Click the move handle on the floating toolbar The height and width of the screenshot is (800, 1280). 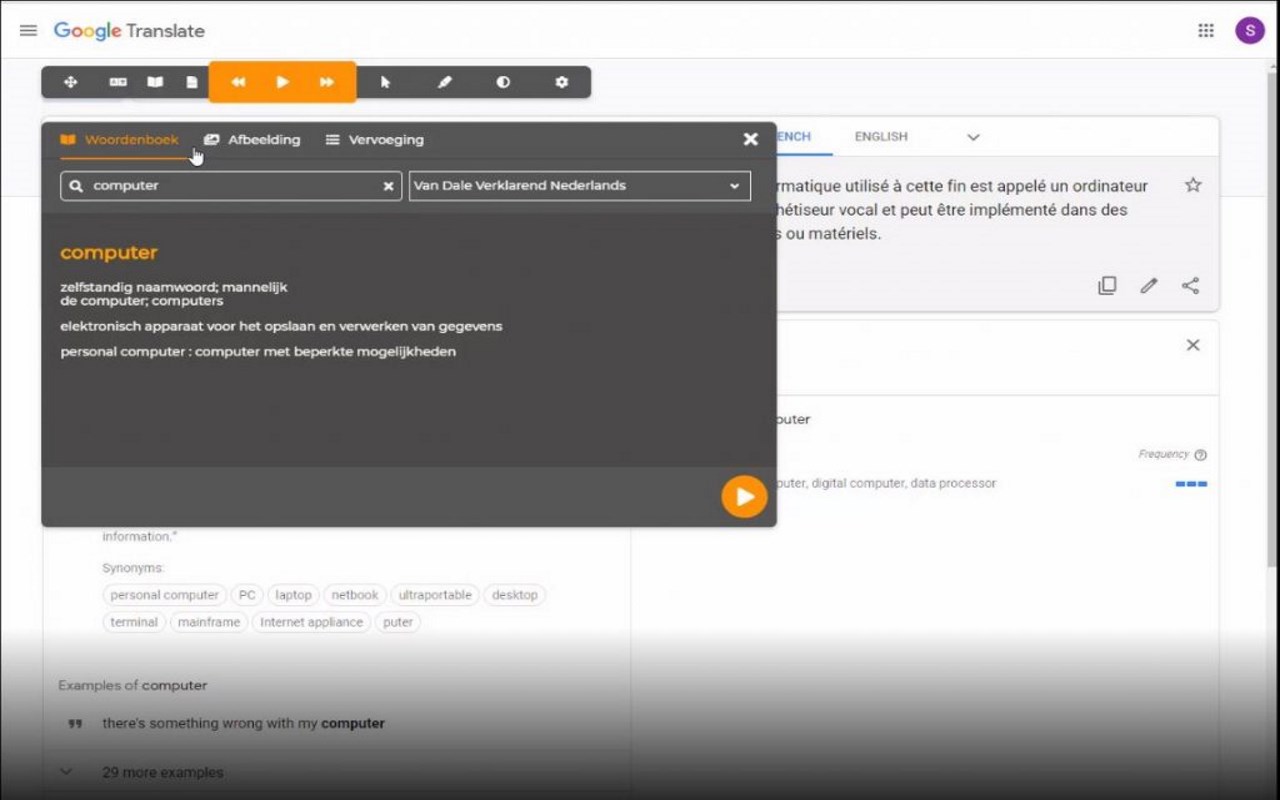[x=71, y=82]
